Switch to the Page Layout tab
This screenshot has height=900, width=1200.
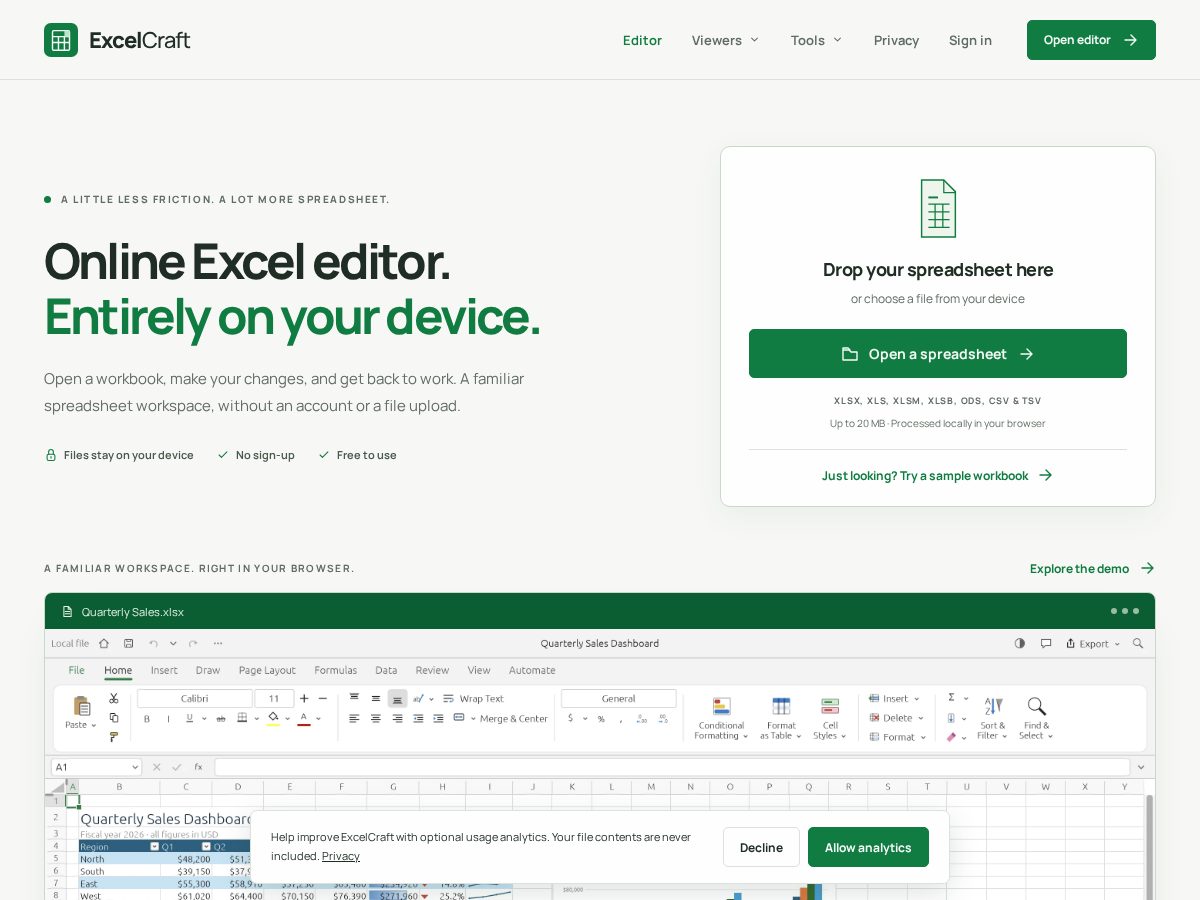click(267, 670)
